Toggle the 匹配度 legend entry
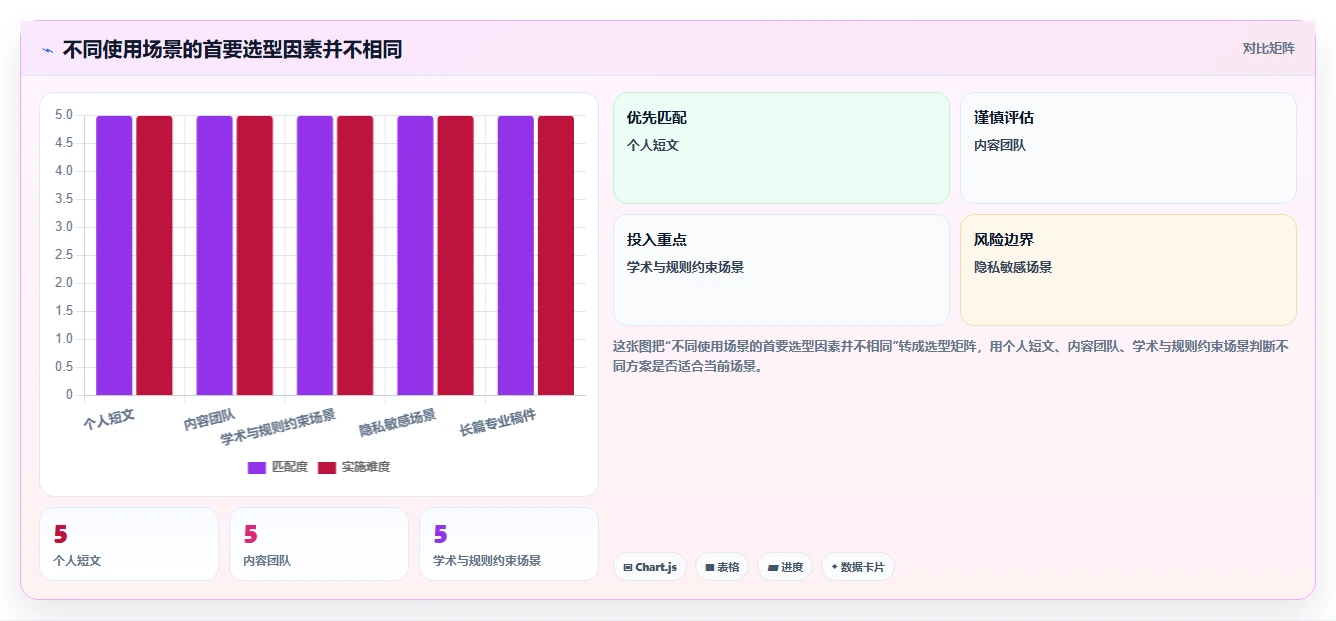 278,467
